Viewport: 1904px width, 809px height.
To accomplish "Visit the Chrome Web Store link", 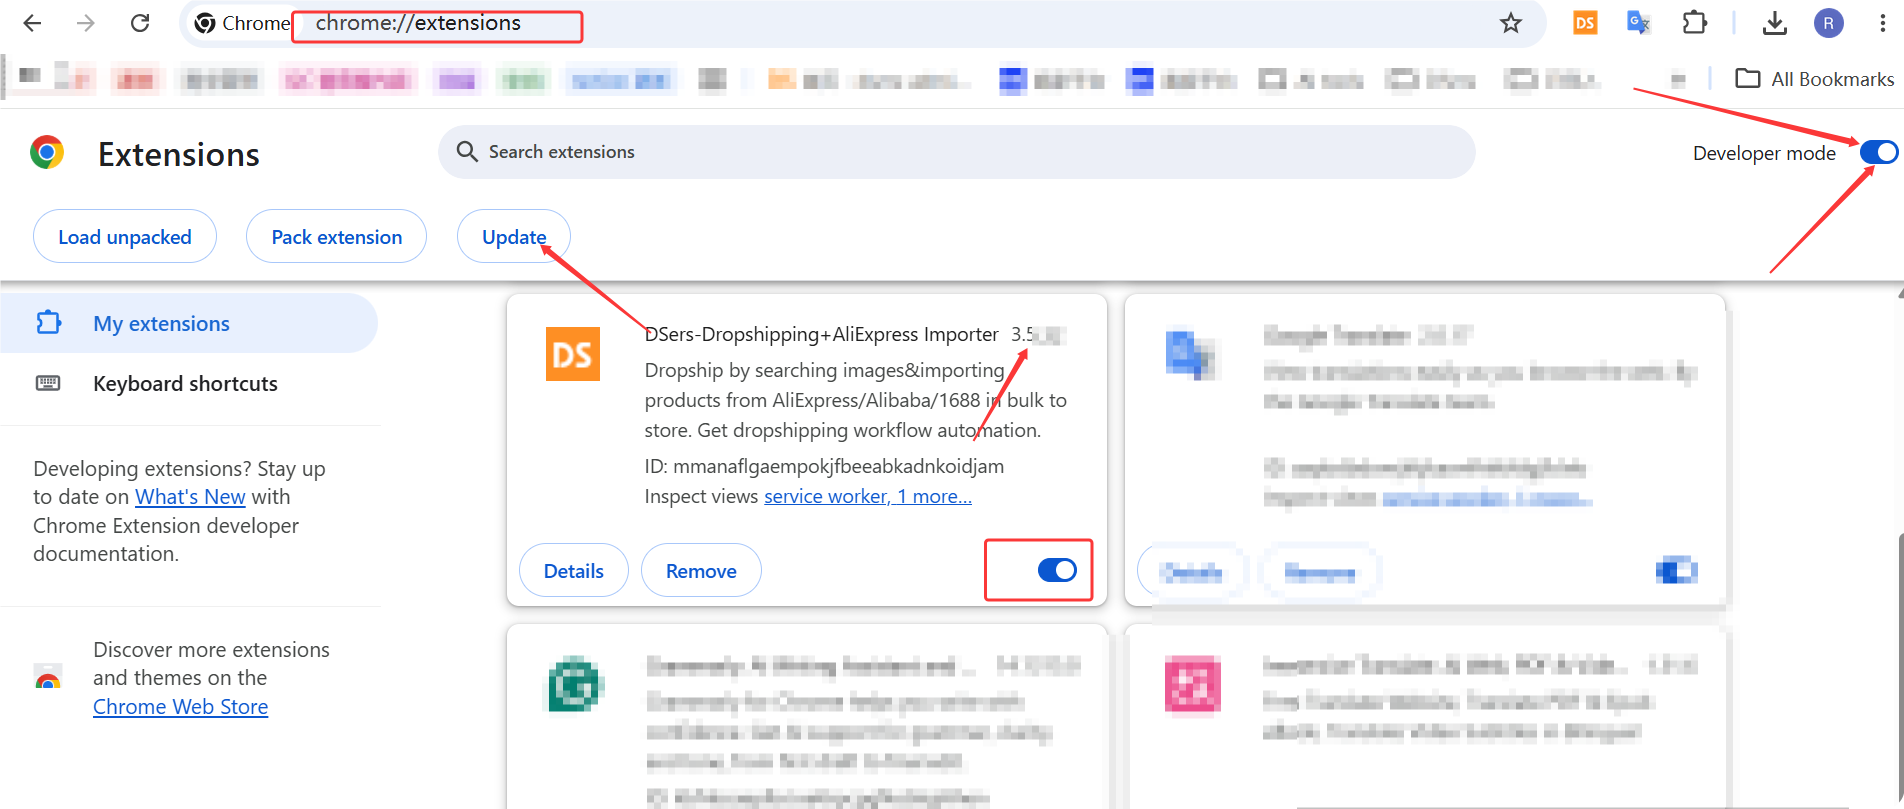I will point(181,707).
